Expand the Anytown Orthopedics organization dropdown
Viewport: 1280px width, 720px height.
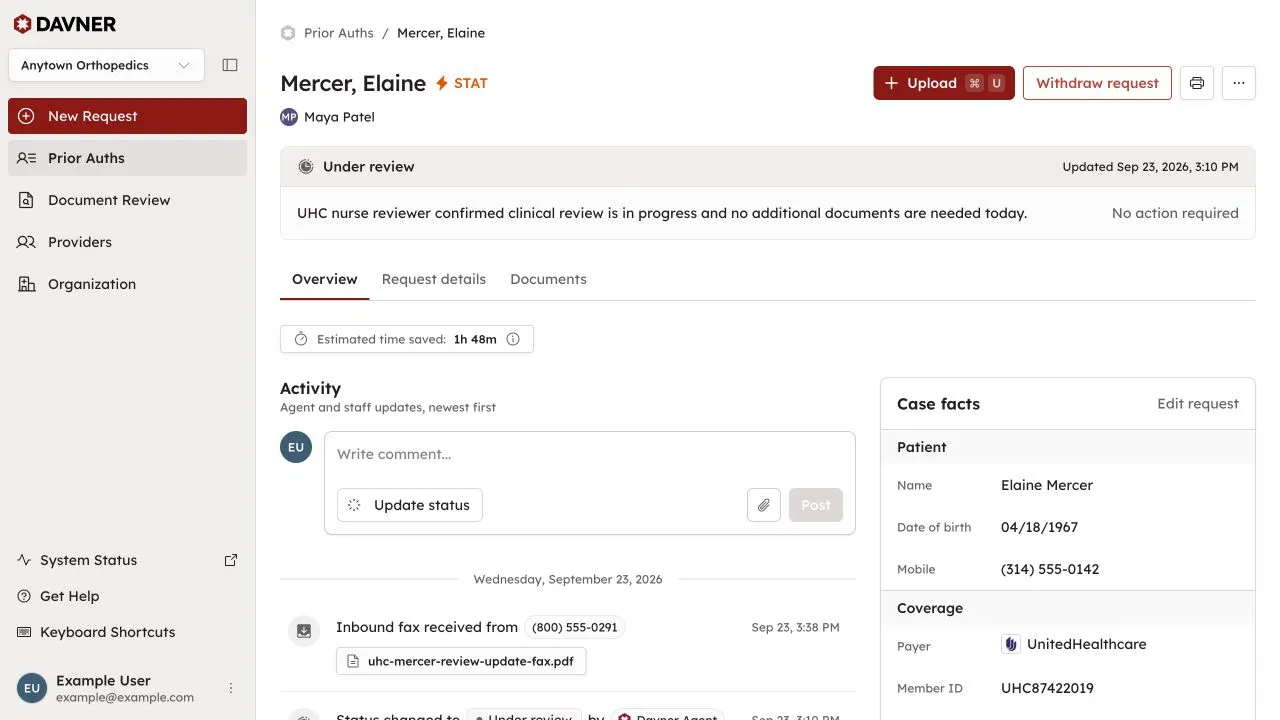(x=106, y=65)
